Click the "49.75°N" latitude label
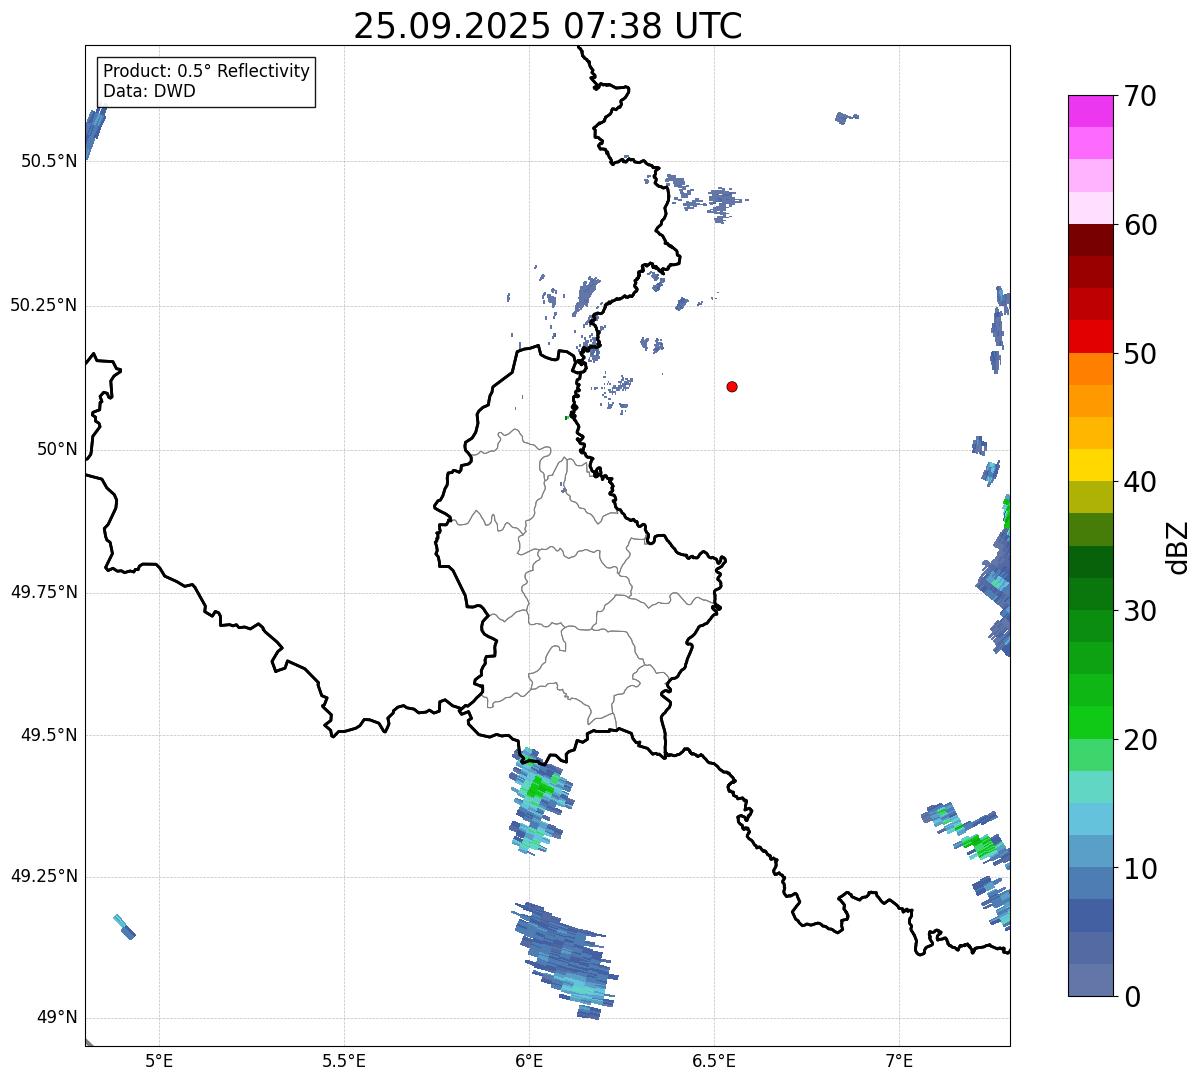1202x1081 pixels. pos(43,592)
